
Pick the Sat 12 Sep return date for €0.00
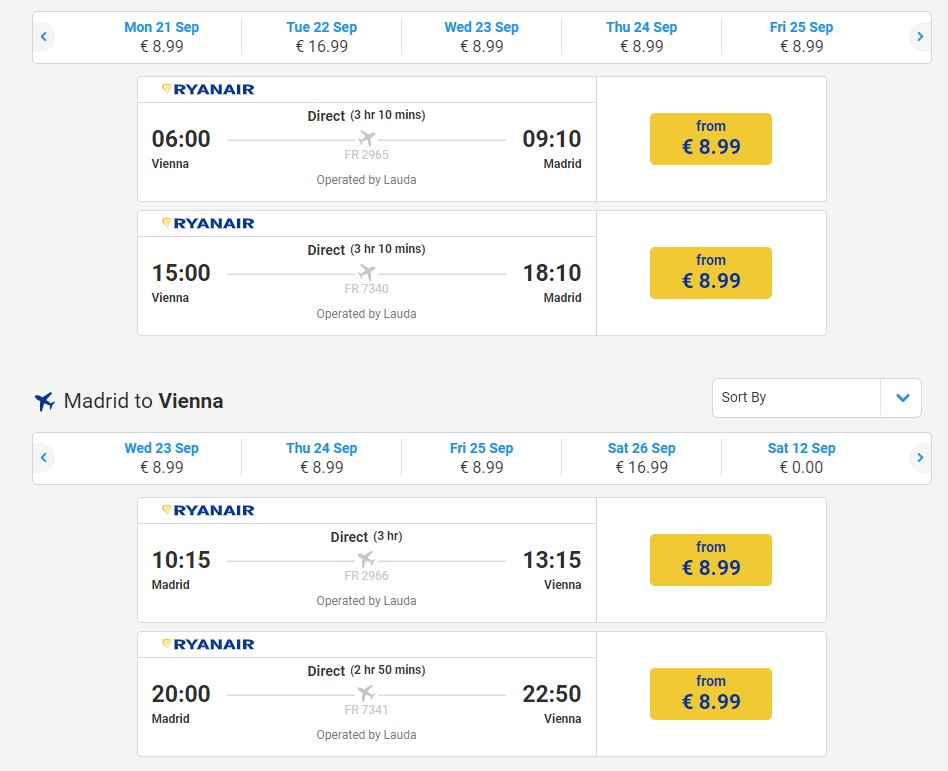(x=801, y=458)
